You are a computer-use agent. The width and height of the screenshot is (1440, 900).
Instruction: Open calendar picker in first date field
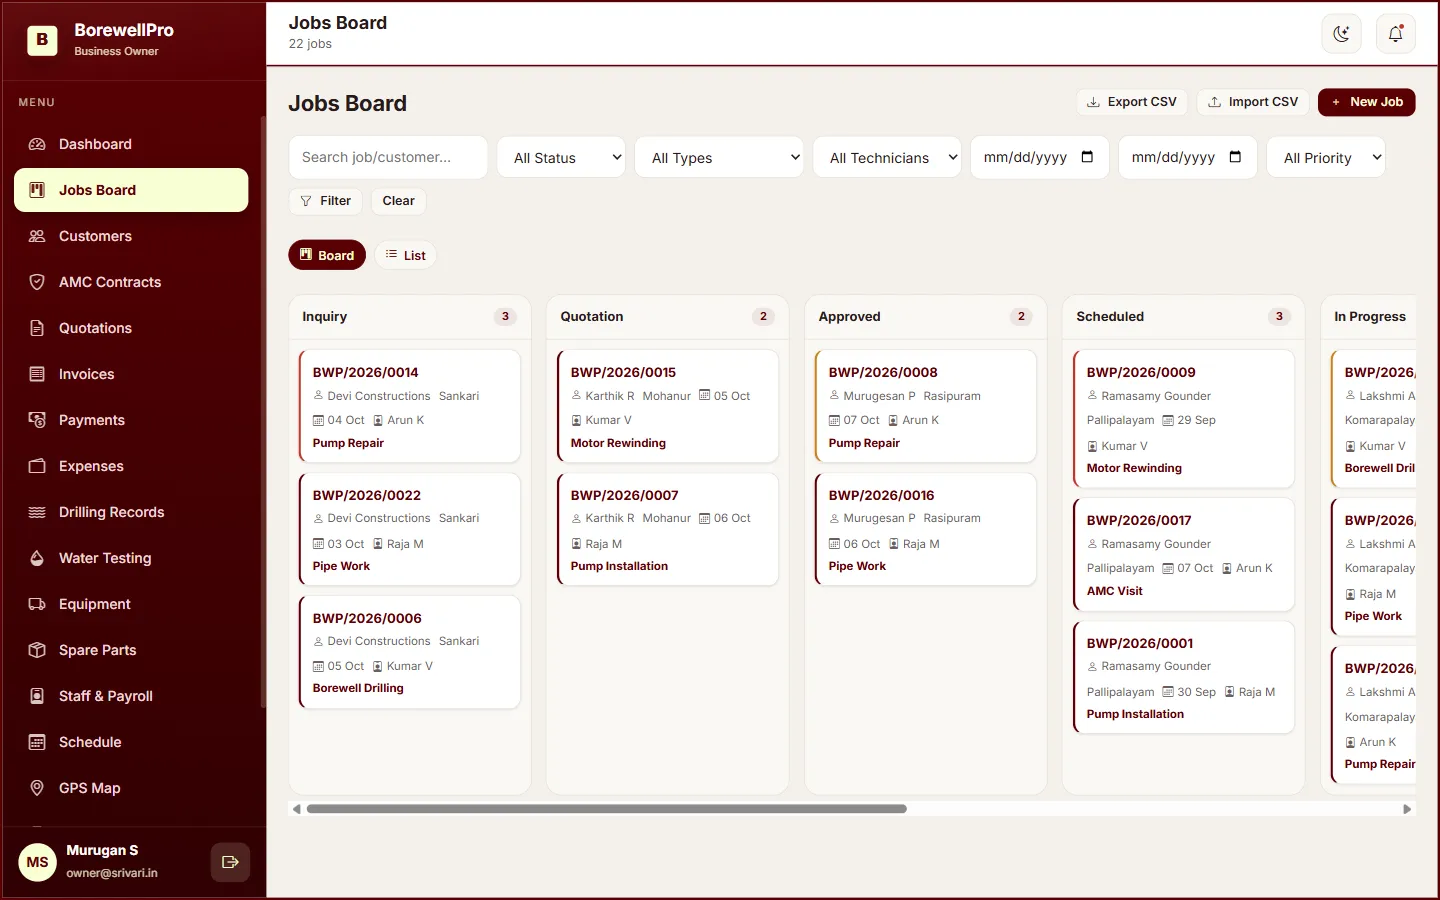[1088, 157]
